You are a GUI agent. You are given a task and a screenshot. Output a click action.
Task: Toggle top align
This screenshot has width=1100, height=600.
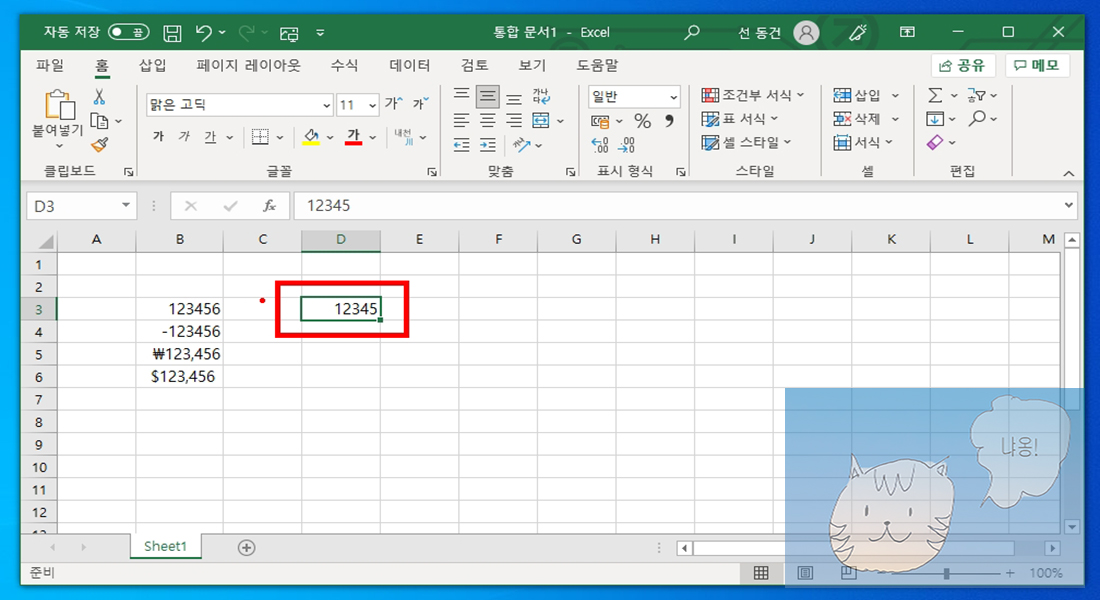tap(461, 95)
